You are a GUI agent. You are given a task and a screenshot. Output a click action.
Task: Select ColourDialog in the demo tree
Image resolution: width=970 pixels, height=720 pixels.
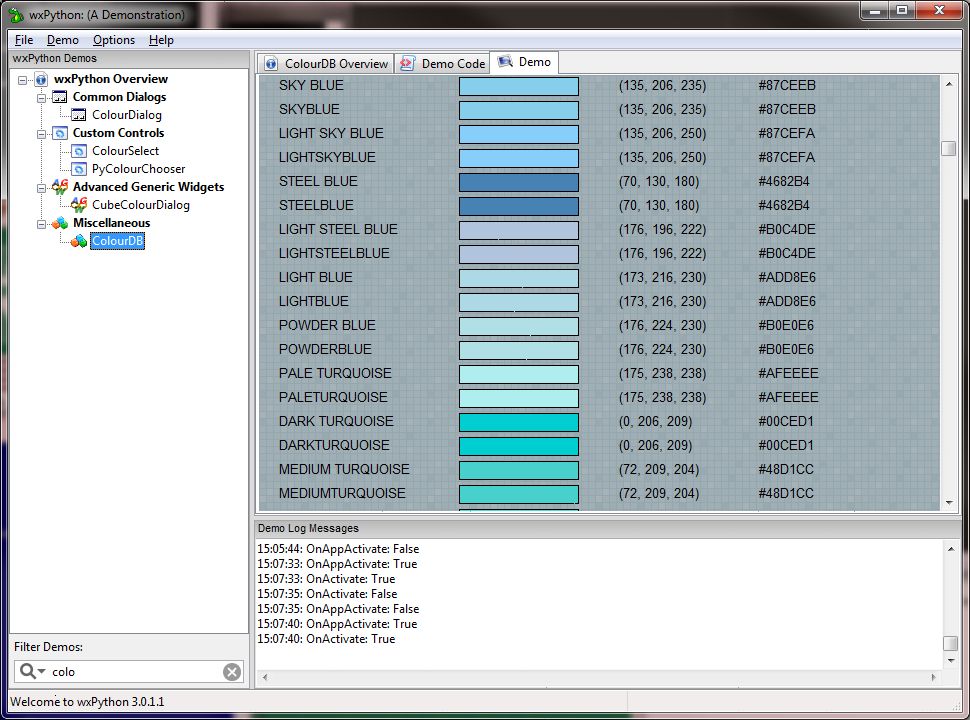127,115
